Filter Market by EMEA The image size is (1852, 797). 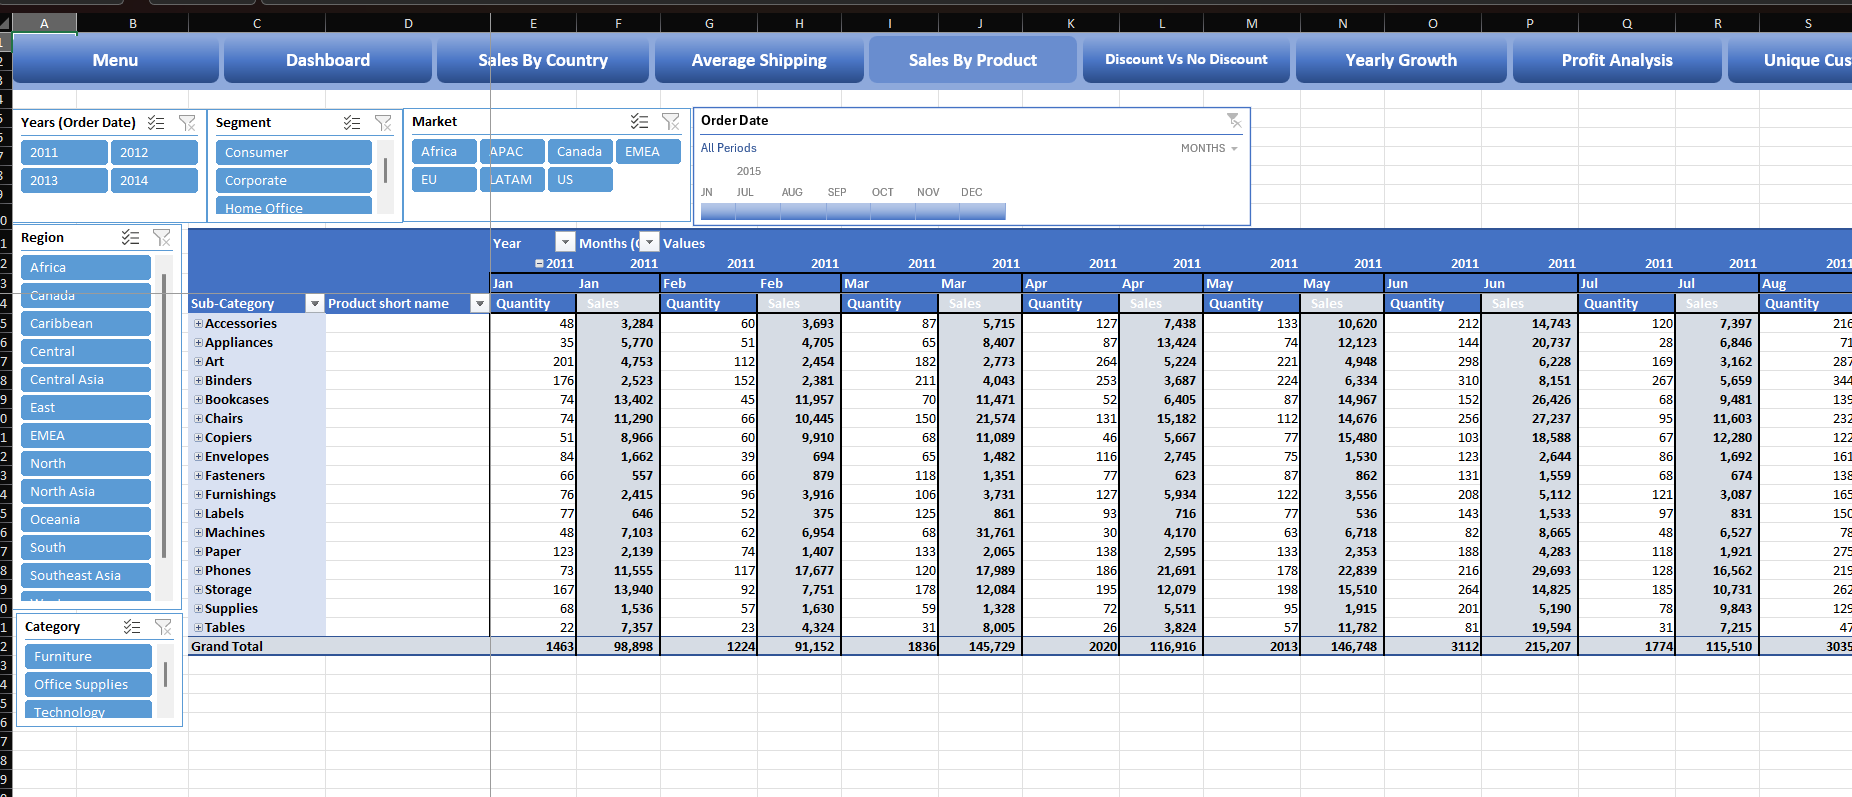pos(648,151)
